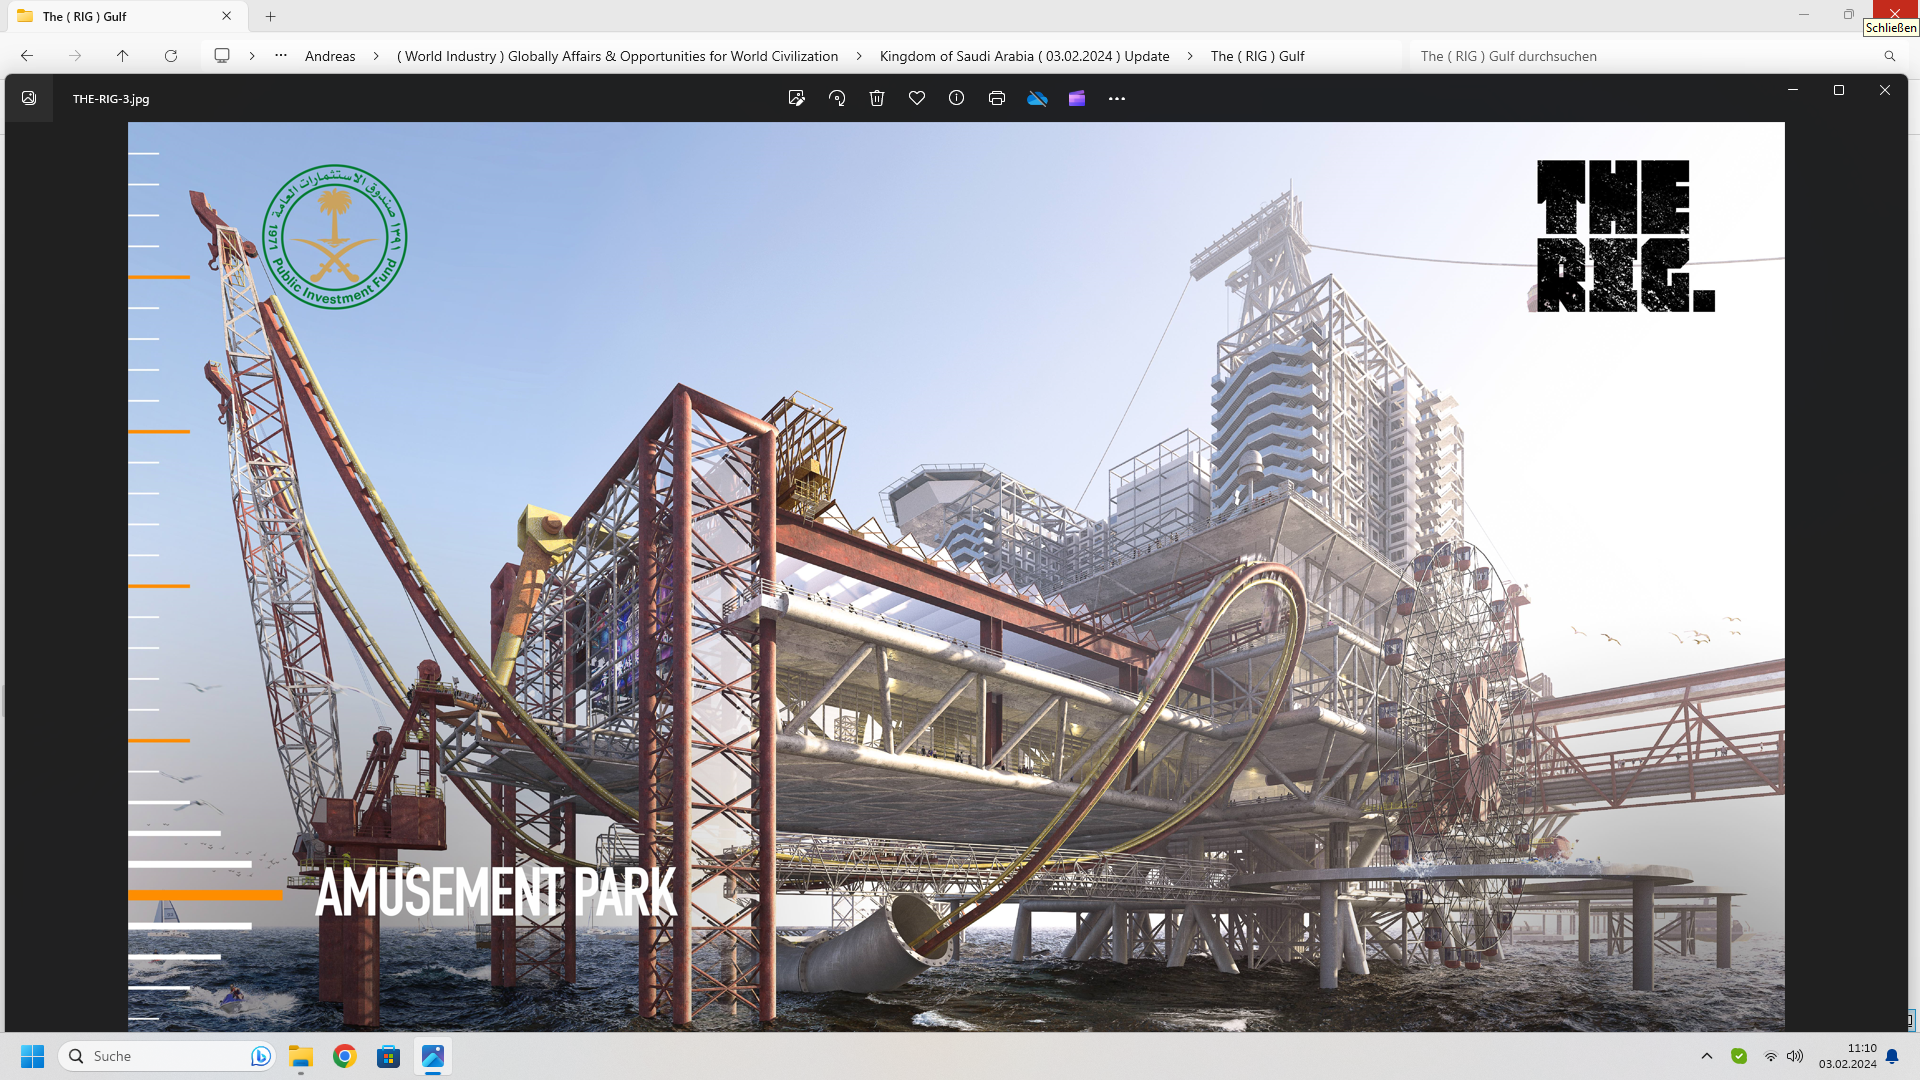Open green security shield tray icon

[x=1739, y=1056]
